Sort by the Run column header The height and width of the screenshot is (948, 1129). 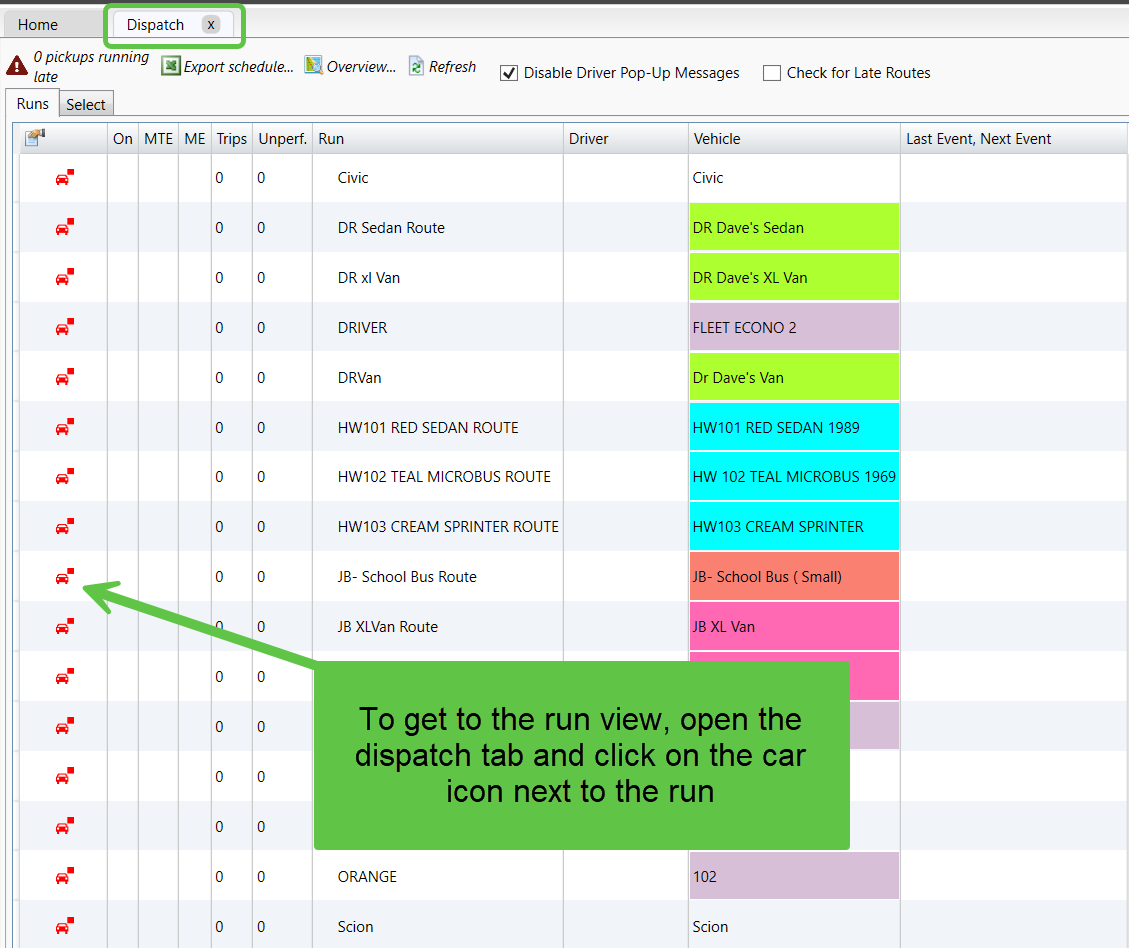coord(331,139)
